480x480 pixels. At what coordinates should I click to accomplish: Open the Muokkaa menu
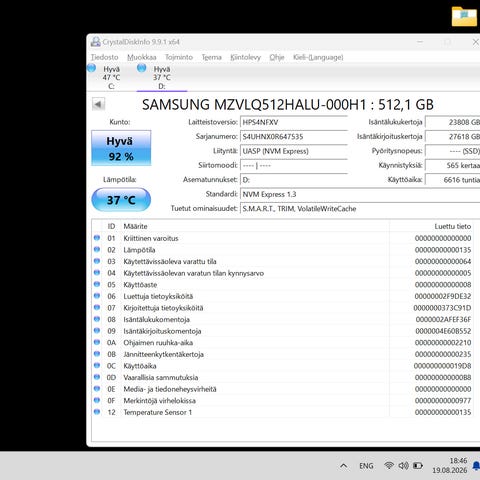pos(142,57)
